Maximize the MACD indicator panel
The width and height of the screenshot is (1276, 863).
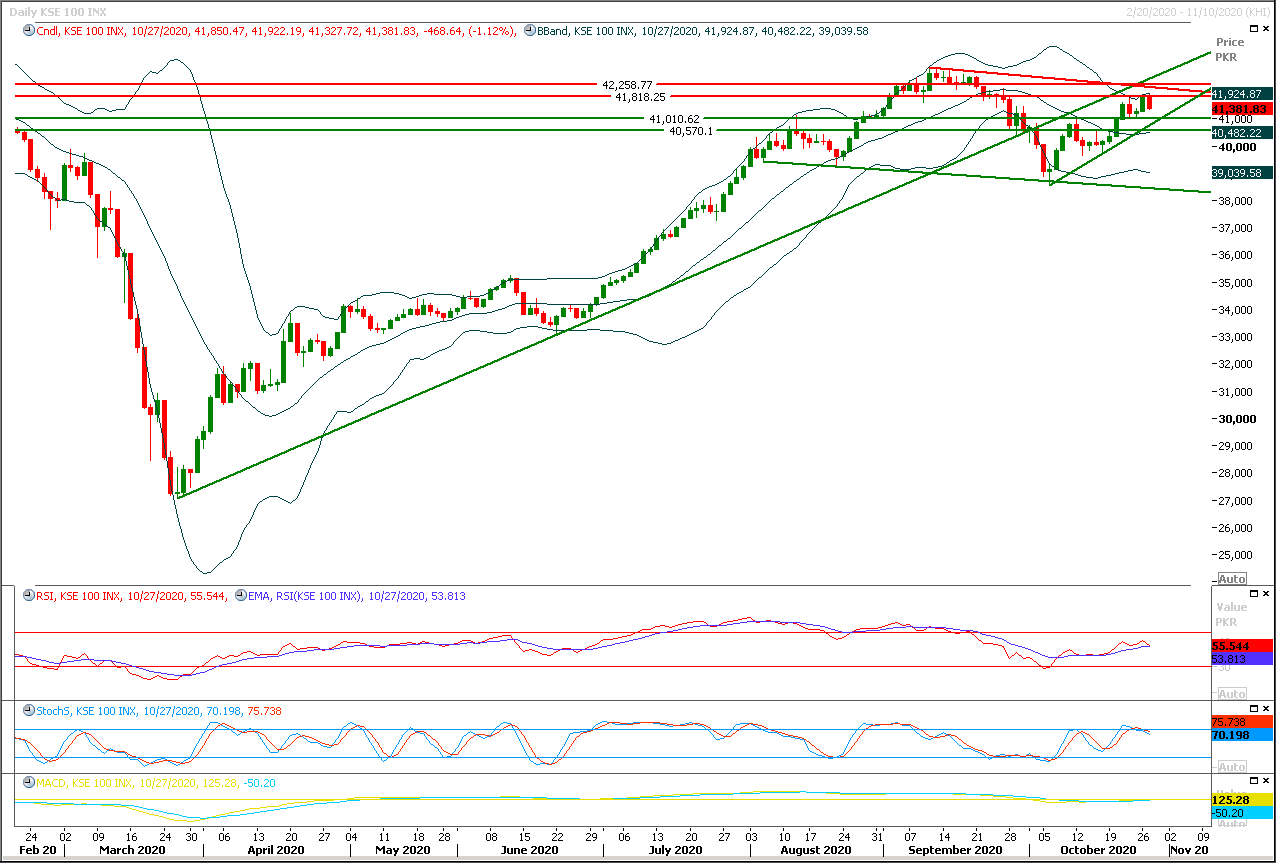1252,779
